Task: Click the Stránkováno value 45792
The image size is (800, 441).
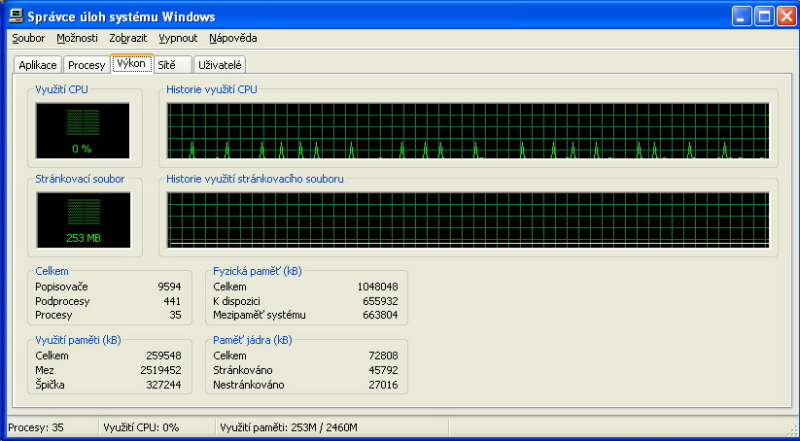Action: pos(384,370)
